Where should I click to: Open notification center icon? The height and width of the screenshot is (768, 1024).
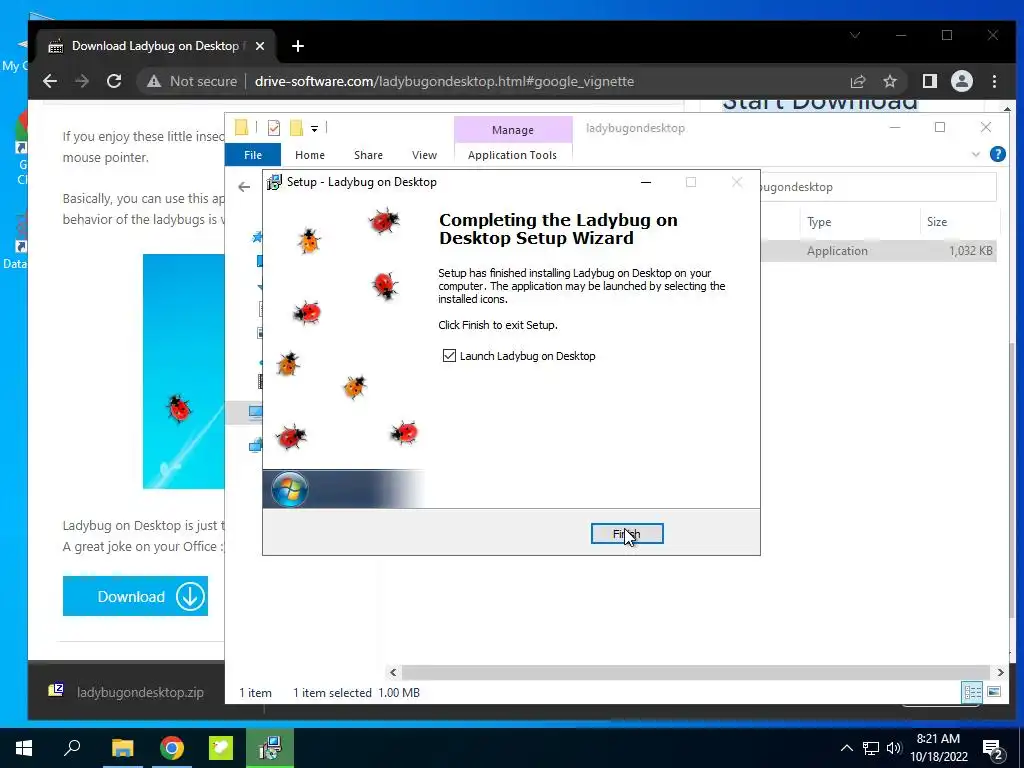coord(994,748)
